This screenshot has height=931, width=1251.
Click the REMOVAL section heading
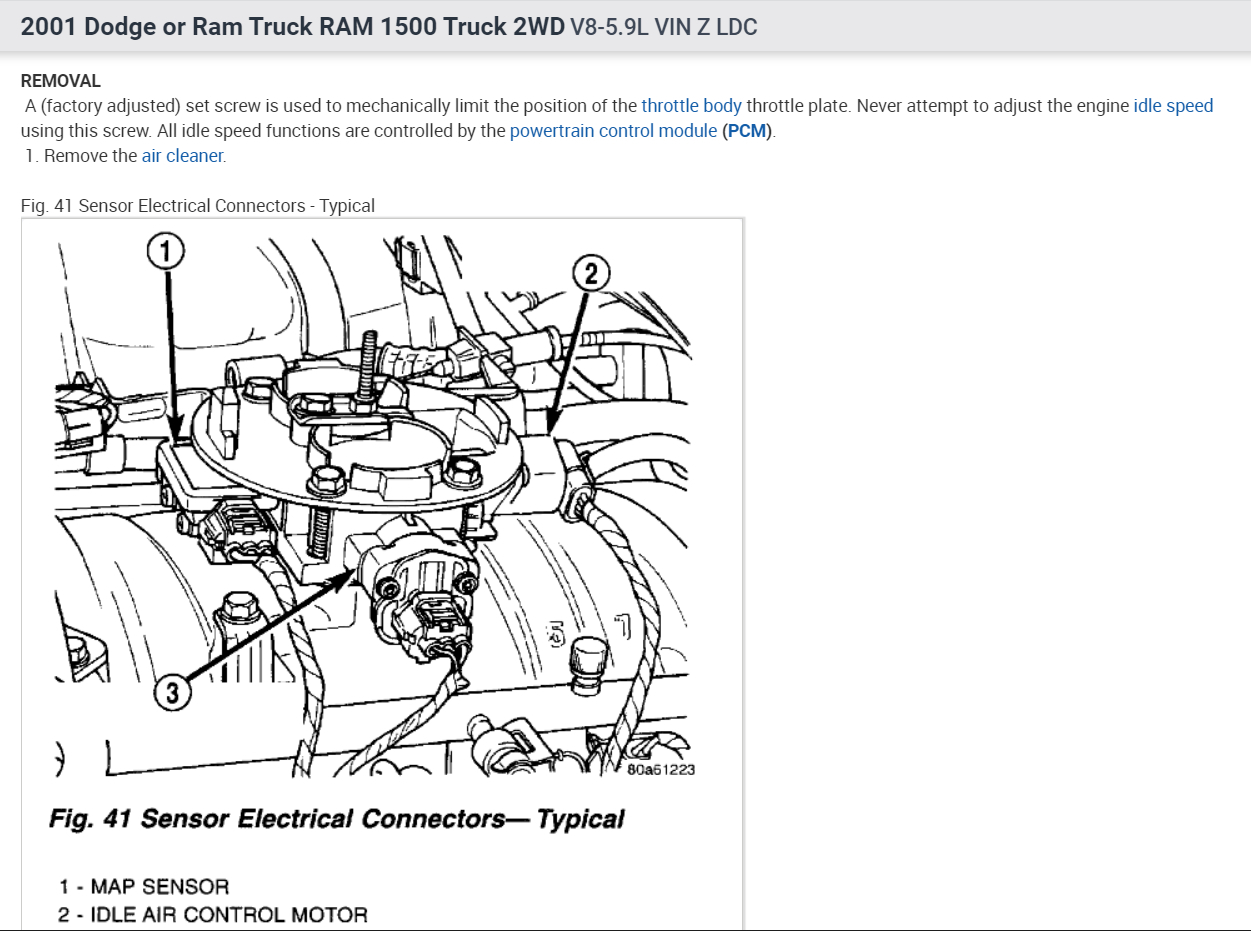[x=61, y=81]
